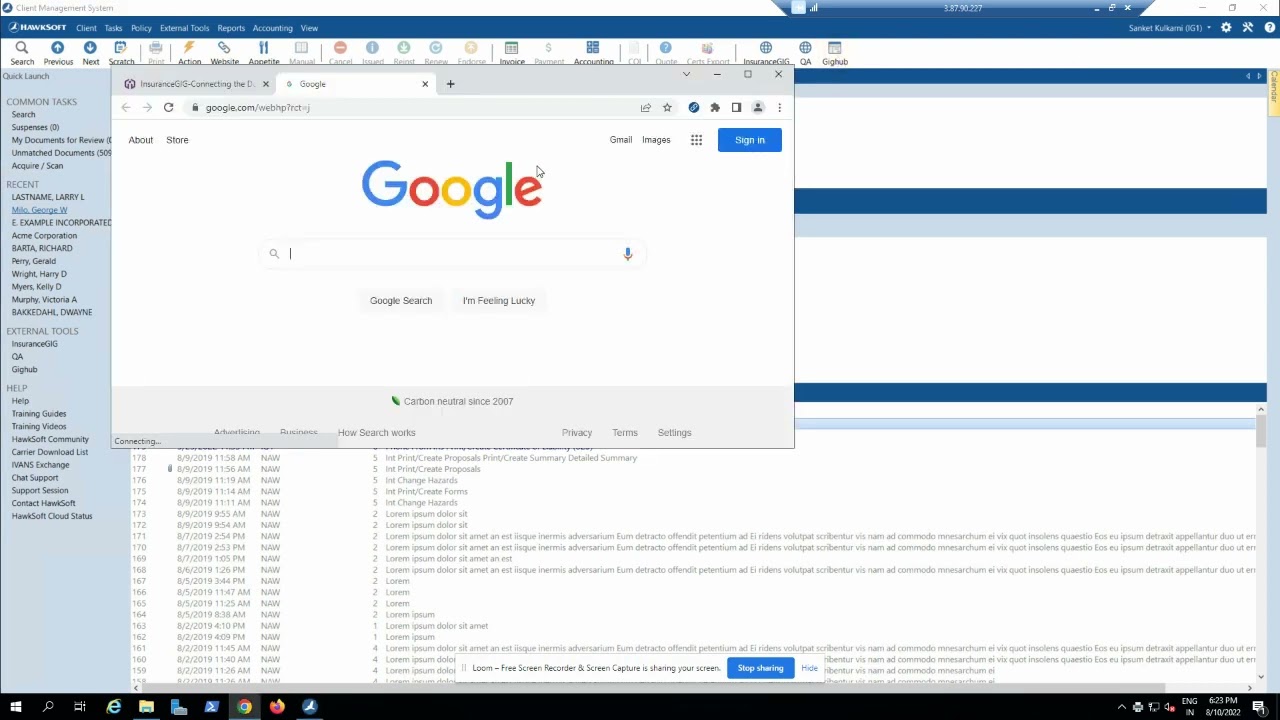Start voice search with the microphone
Image resolution: width=1280 pixels, height=720 pixels.
tap(628, 254)
